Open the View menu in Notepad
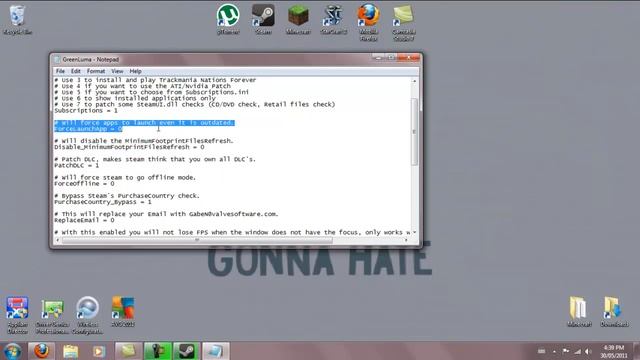 pyautogui.click(x=117, y=71)
